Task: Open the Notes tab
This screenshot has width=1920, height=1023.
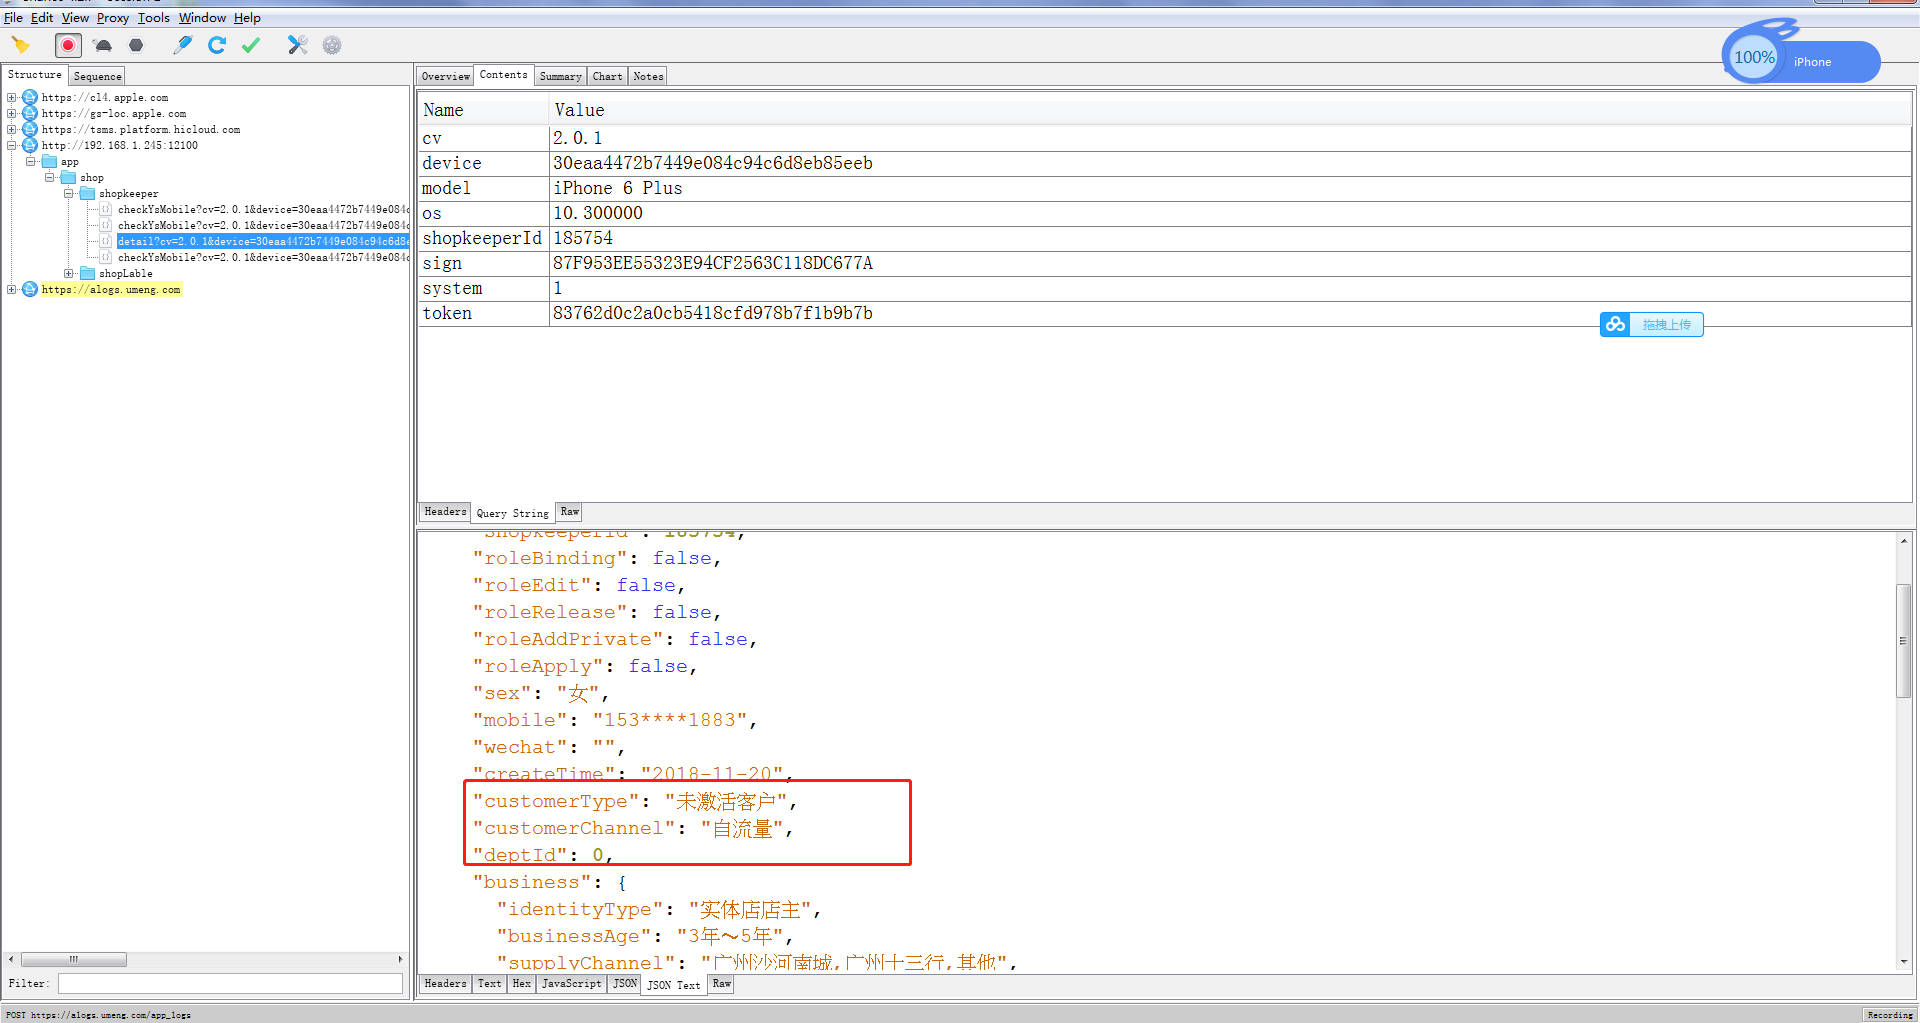Action: (x=648, y=76)
